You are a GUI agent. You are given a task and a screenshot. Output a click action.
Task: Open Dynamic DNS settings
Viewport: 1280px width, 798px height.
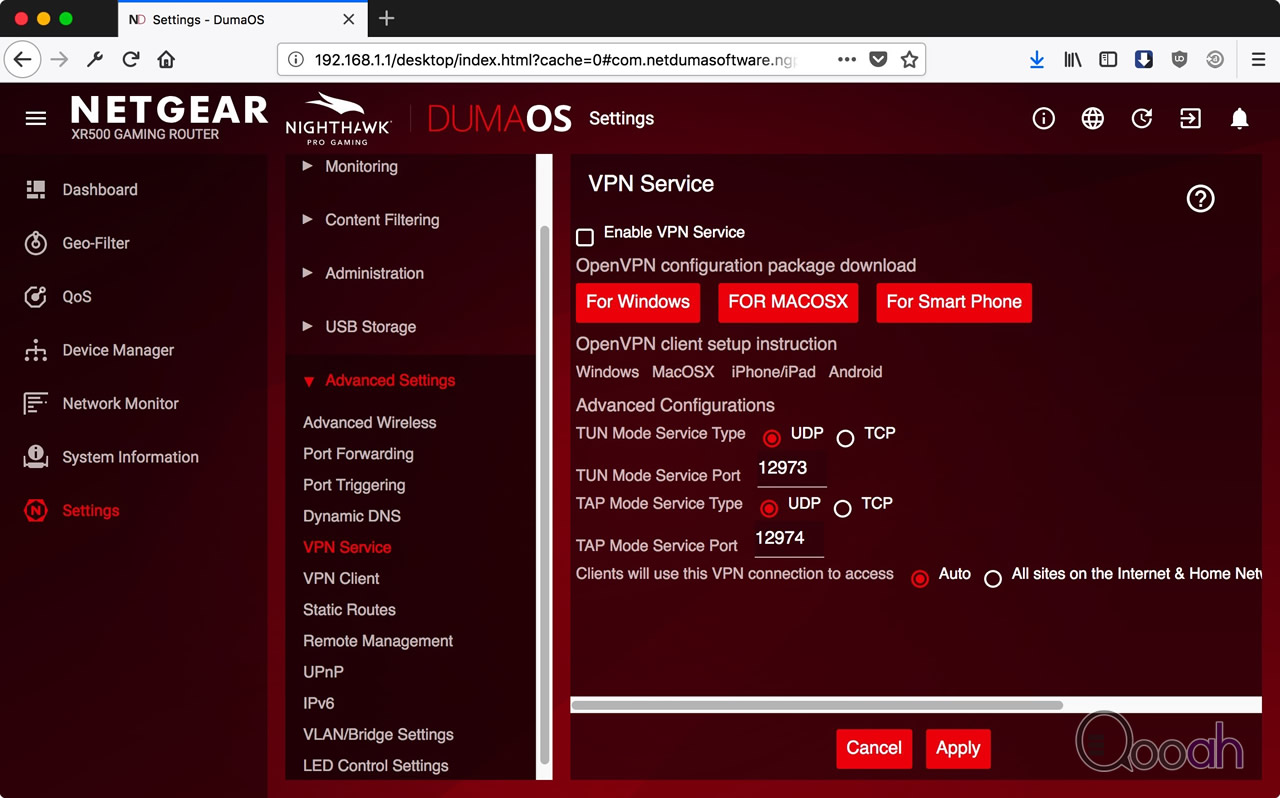352,516
